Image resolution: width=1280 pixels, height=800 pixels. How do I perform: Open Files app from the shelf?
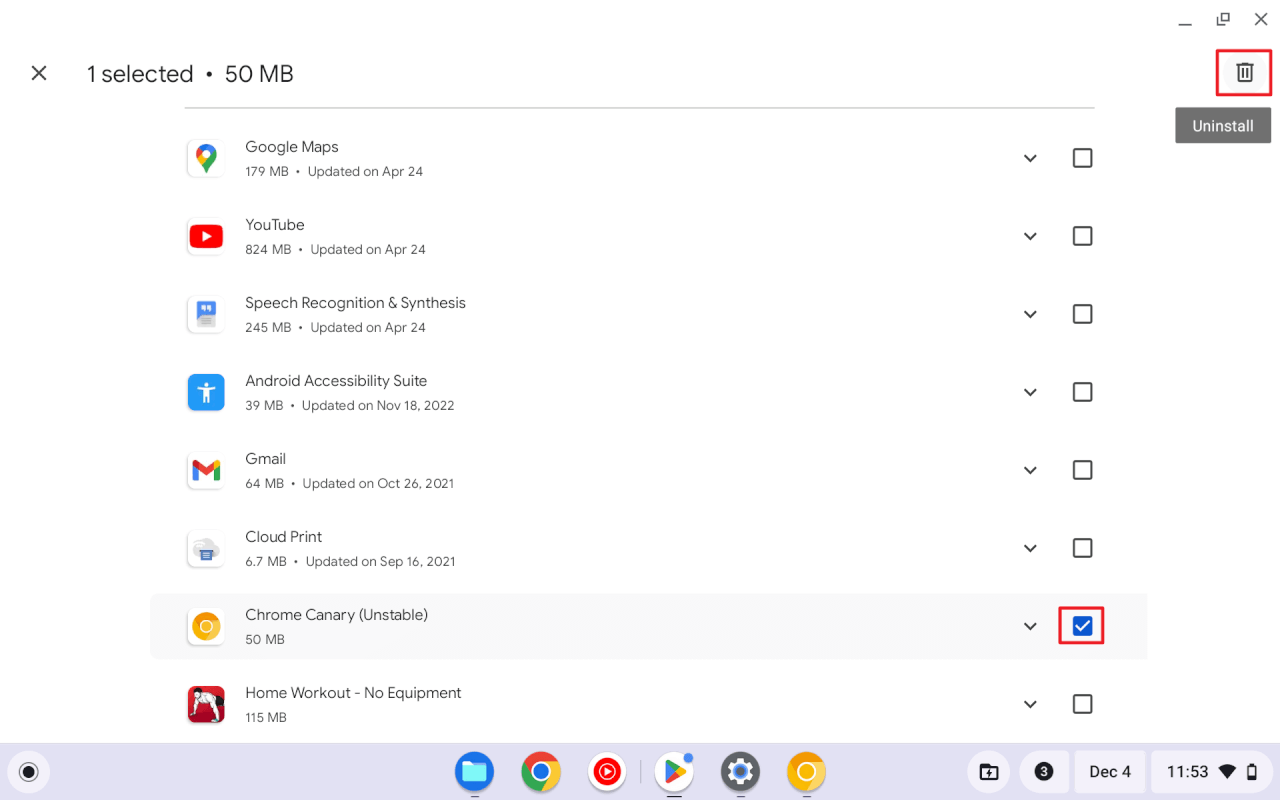tap(475, 772)
